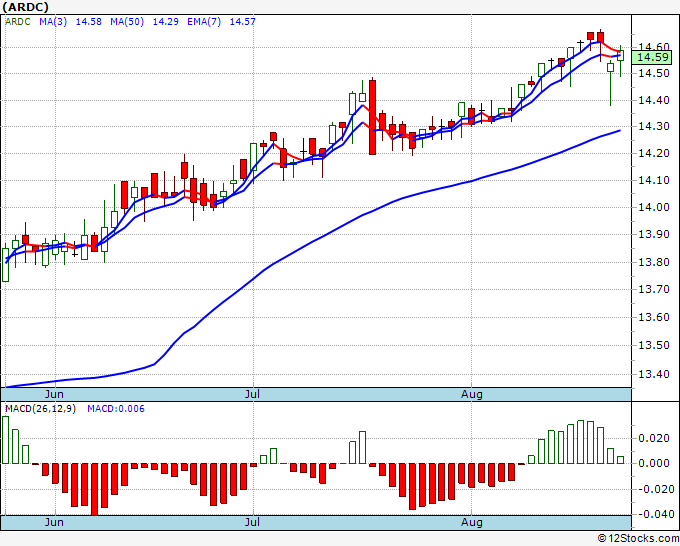680x546 pixels.
Task: Click the 14.20 price axis label
Action: pos(654,153)
